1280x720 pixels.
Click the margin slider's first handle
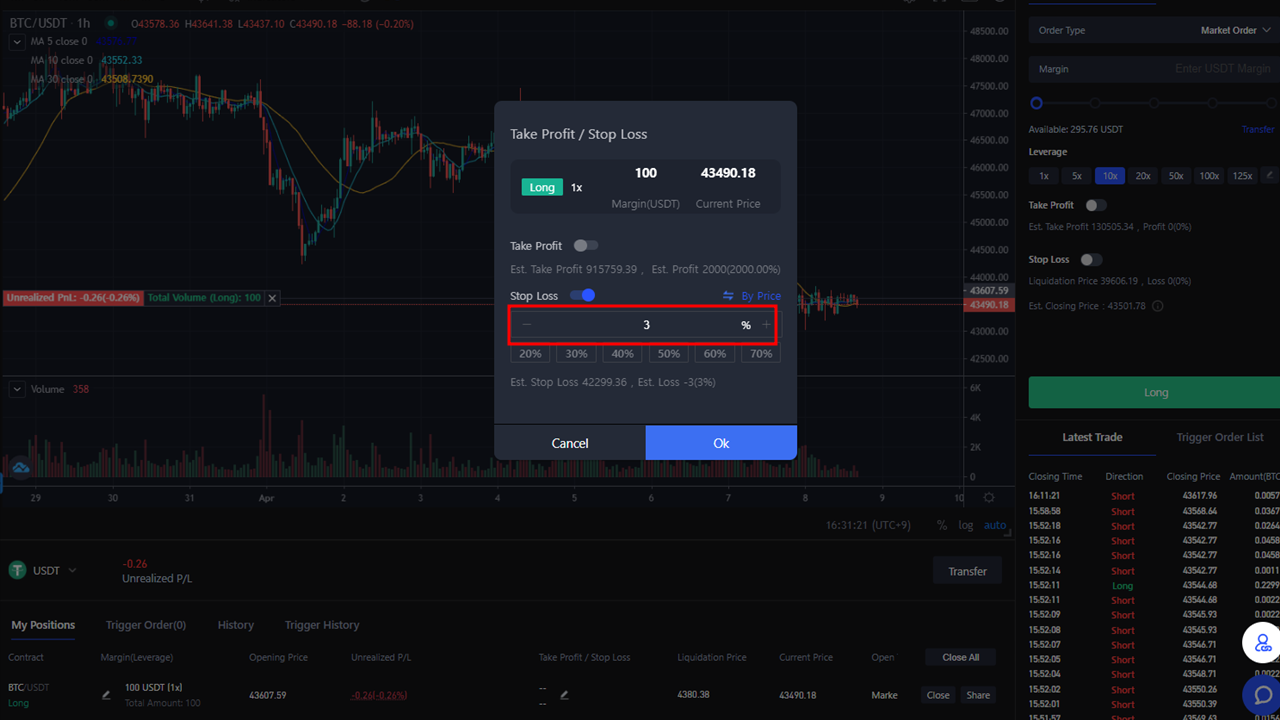(x=1036, y=103)
